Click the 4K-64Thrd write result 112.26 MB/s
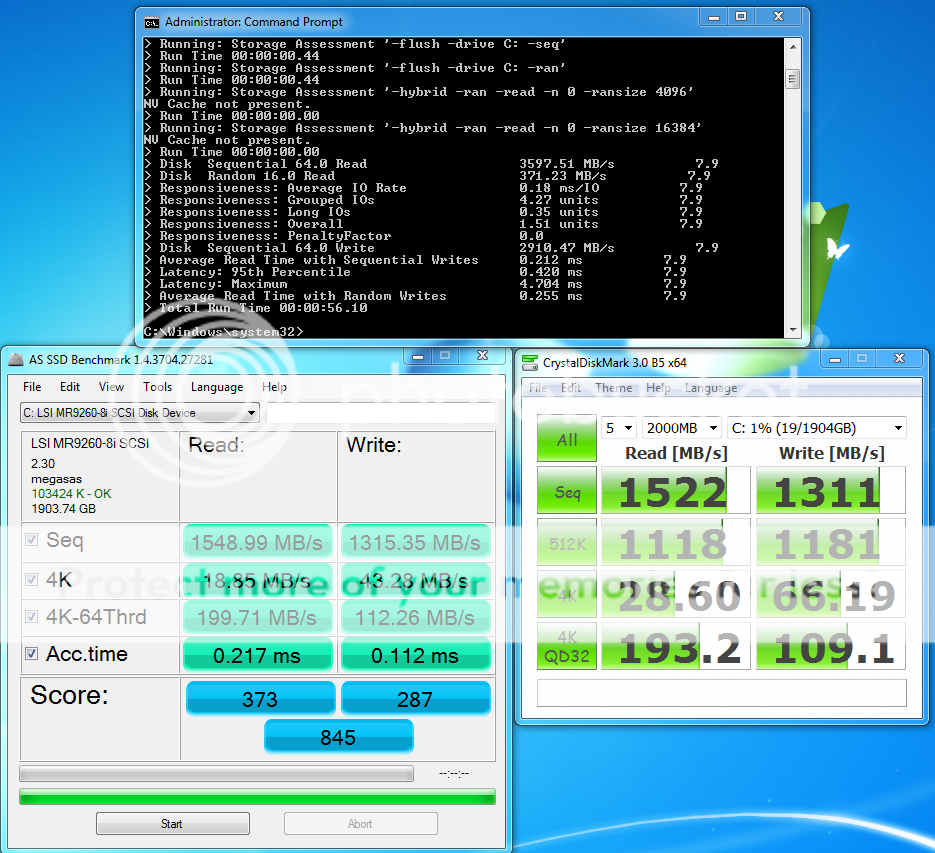935x853 pixels. (416, 617)
